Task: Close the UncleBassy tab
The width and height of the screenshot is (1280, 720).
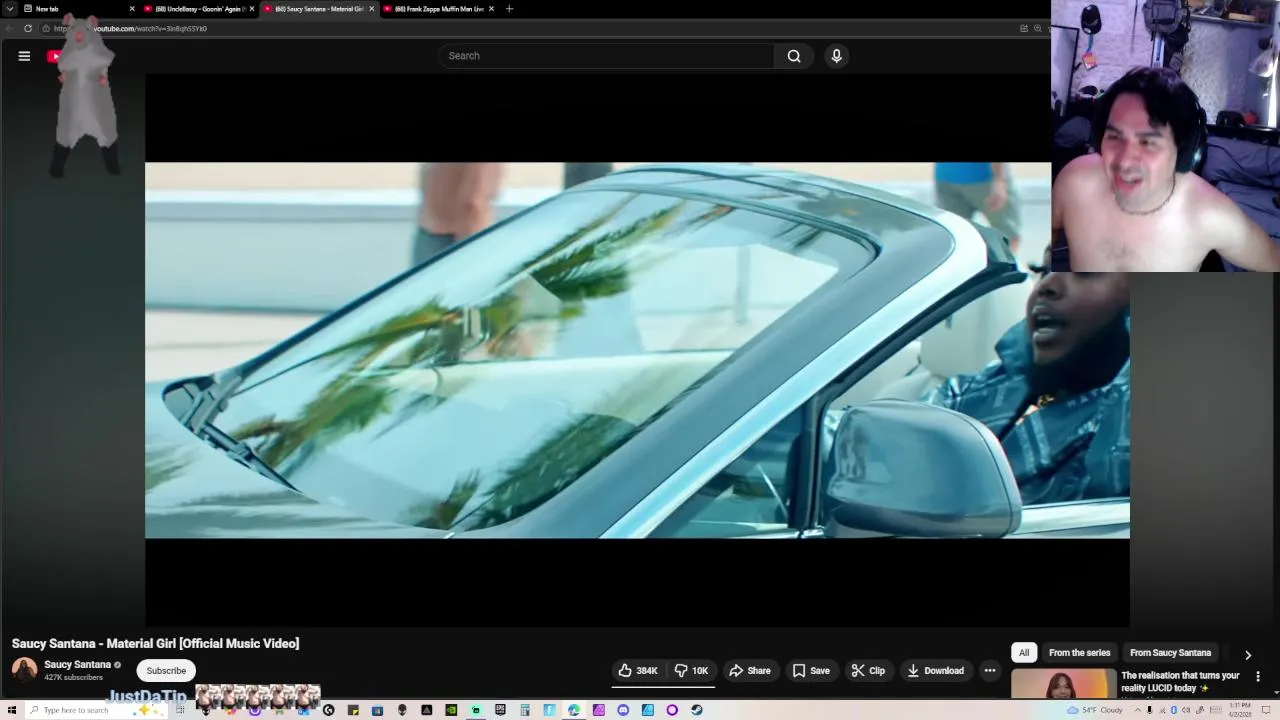Action: point(252,9)
